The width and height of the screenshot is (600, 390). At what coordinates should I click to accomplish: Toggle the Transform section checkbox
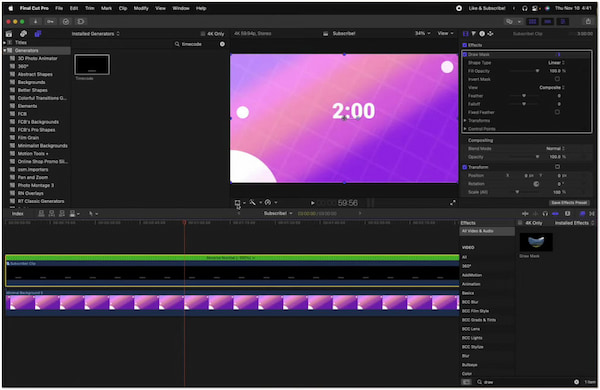pos(465,167)
